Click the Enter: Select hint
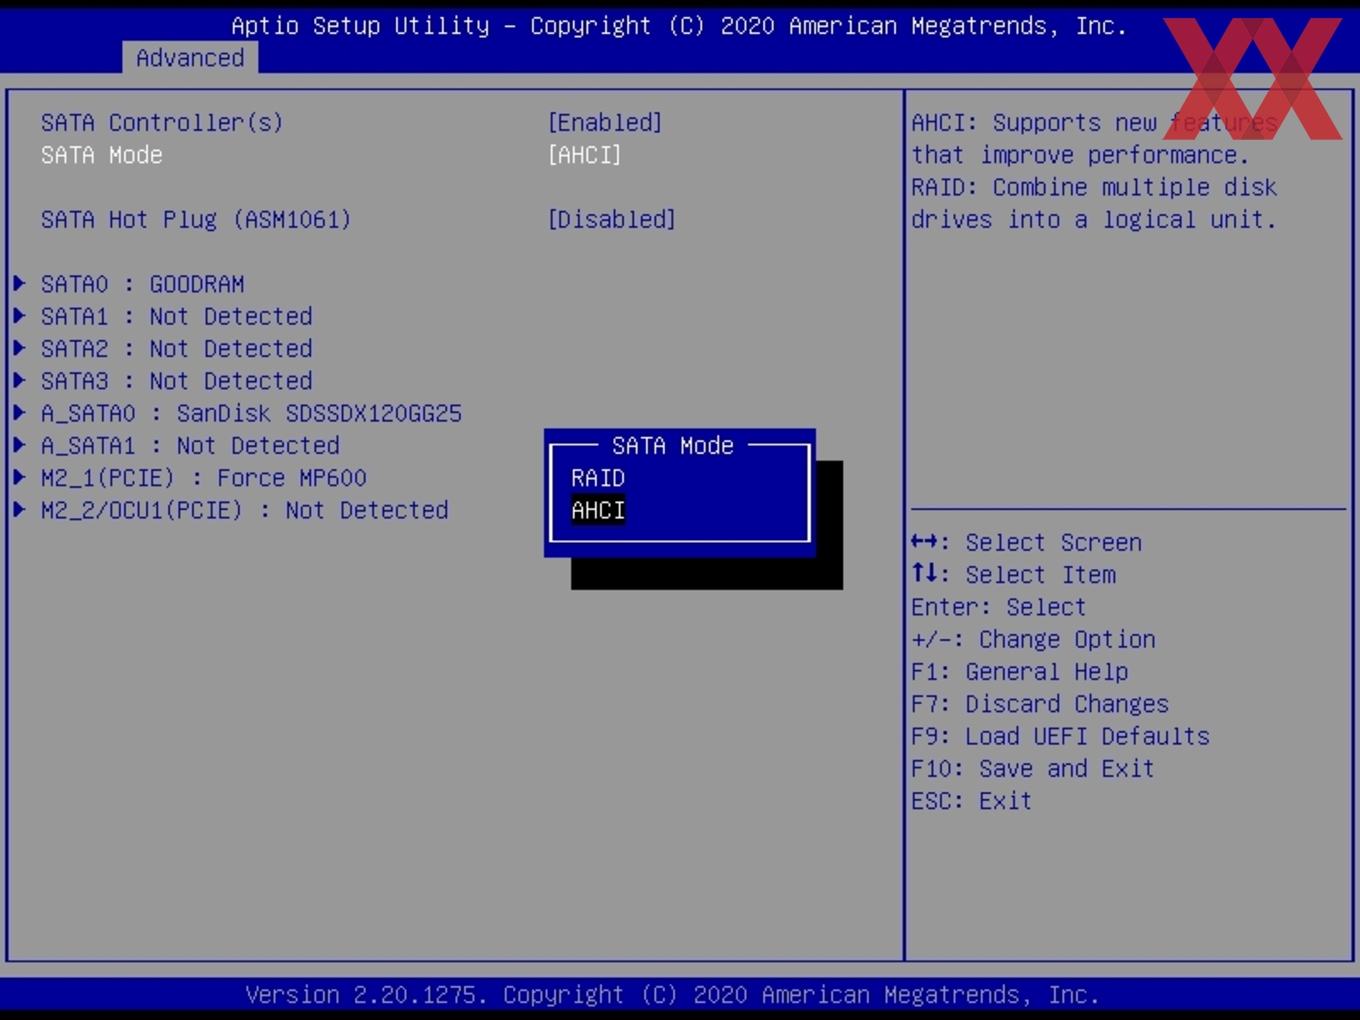1360x1020 pixels. pos(999,607)
